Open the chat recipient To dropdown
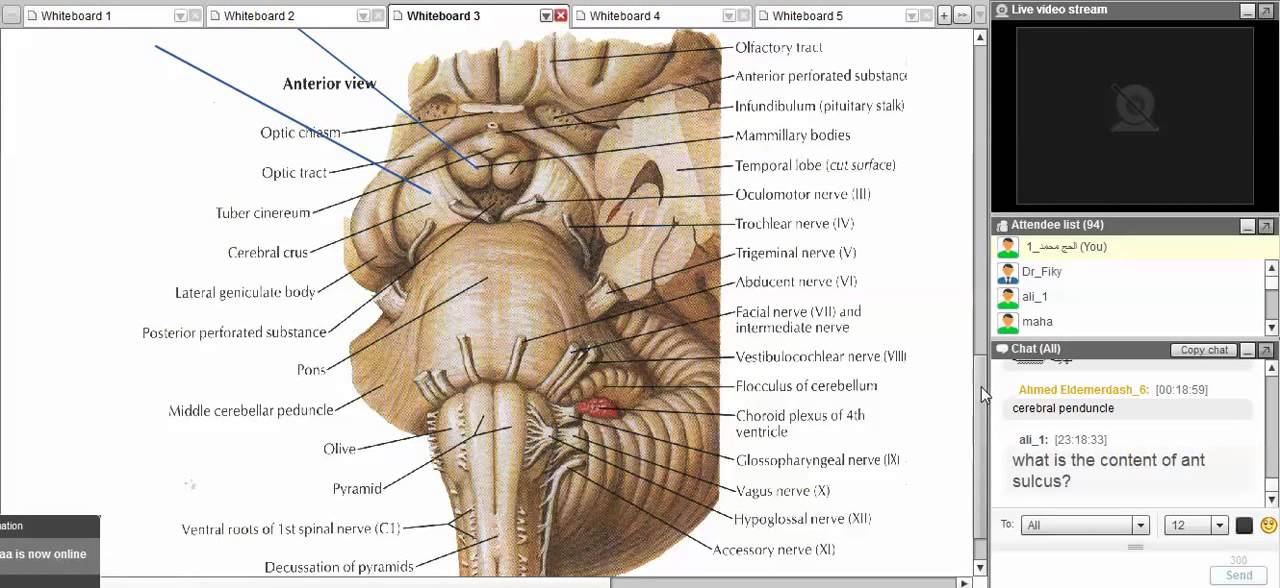Screen dimensions: 1280x588 pos(1085,525)
